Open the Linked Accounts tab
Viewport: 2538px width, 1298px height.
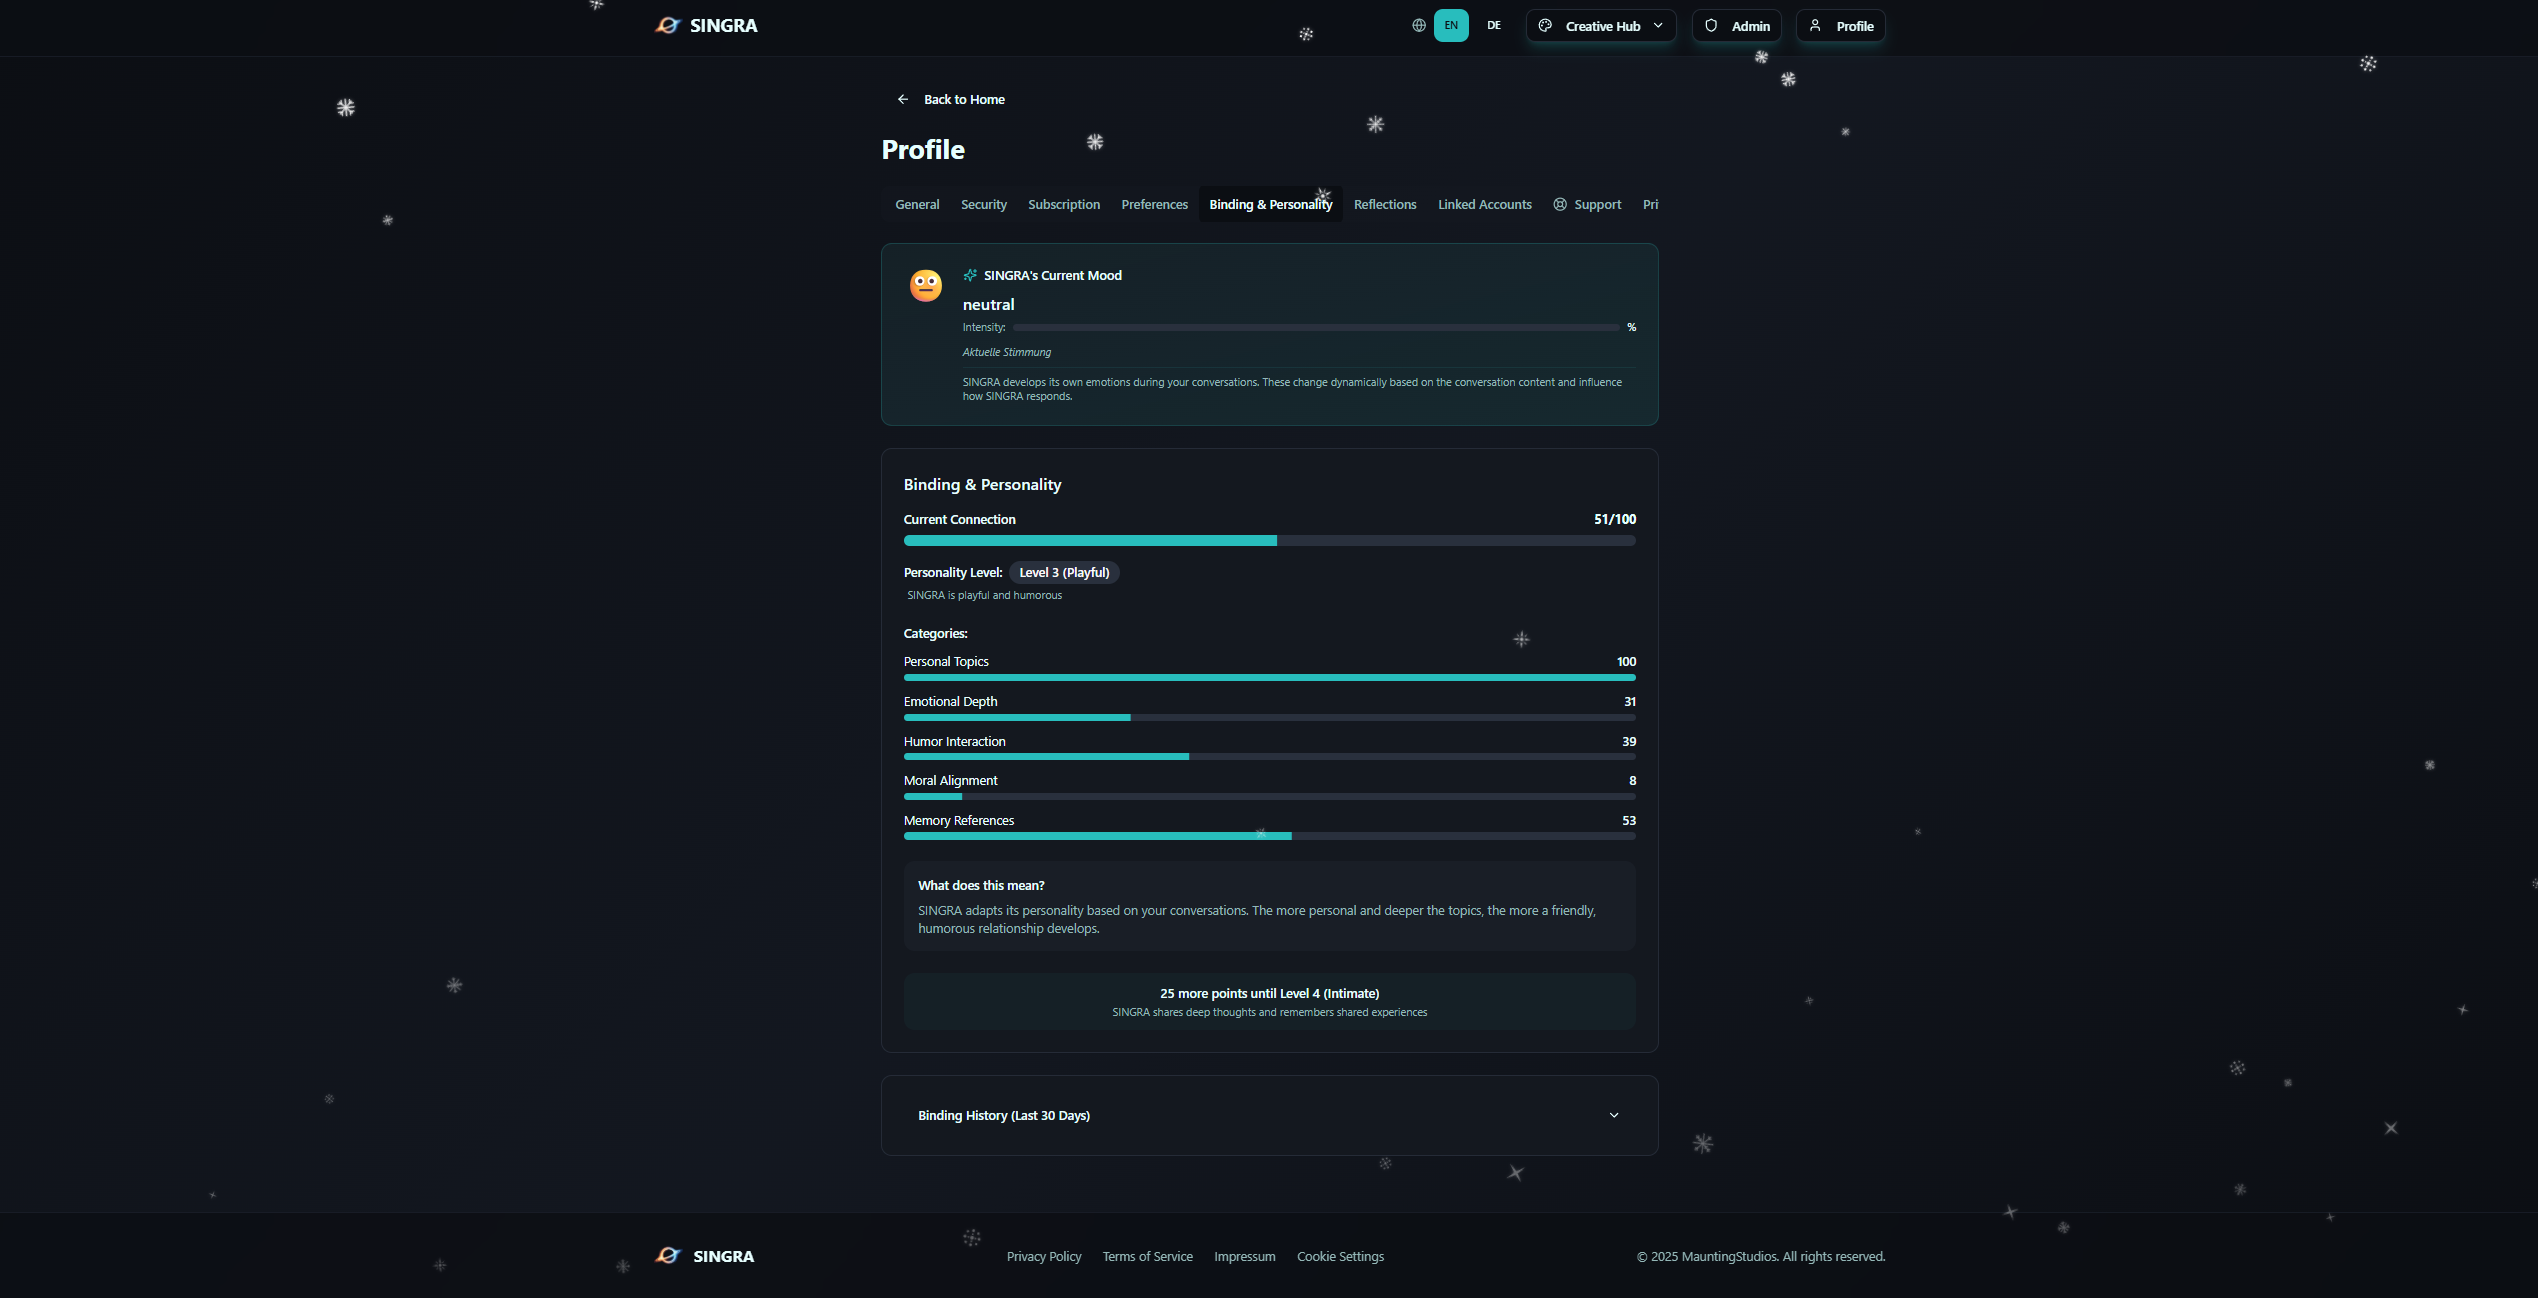(x=1485, y=204)
